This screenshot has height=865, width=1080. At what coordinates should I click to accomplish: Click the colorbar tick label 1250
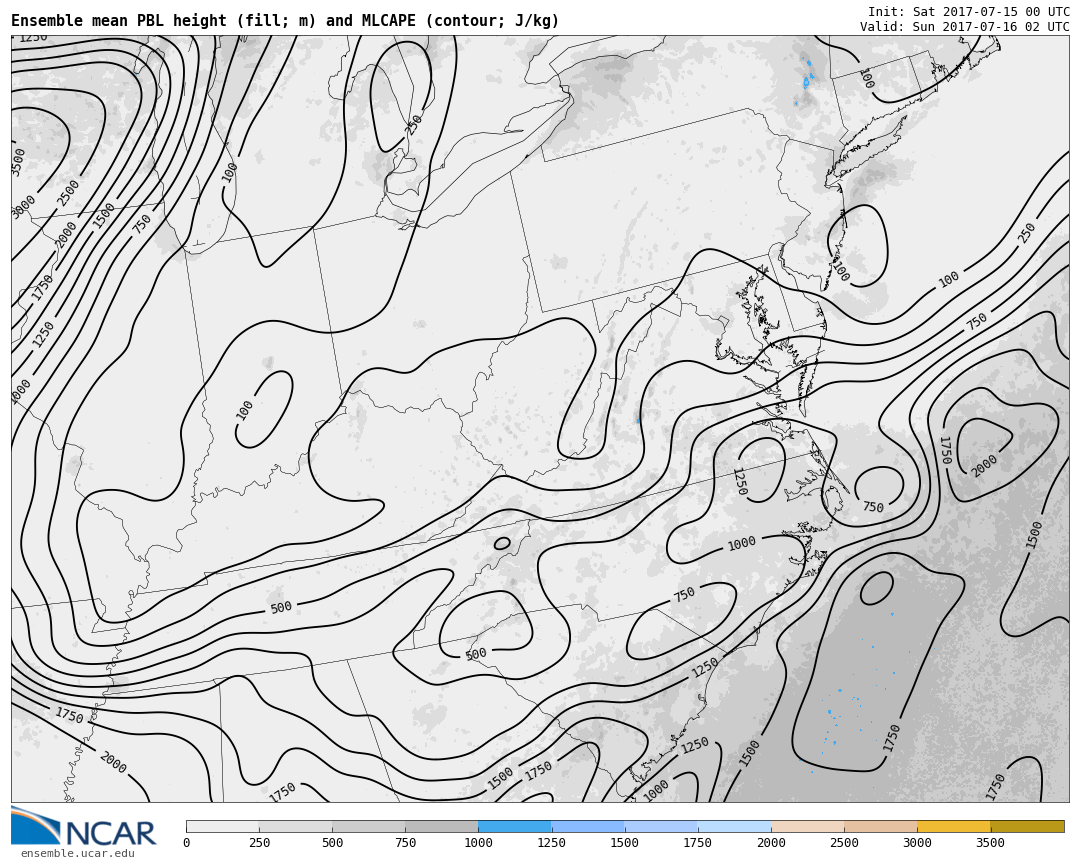551,842
